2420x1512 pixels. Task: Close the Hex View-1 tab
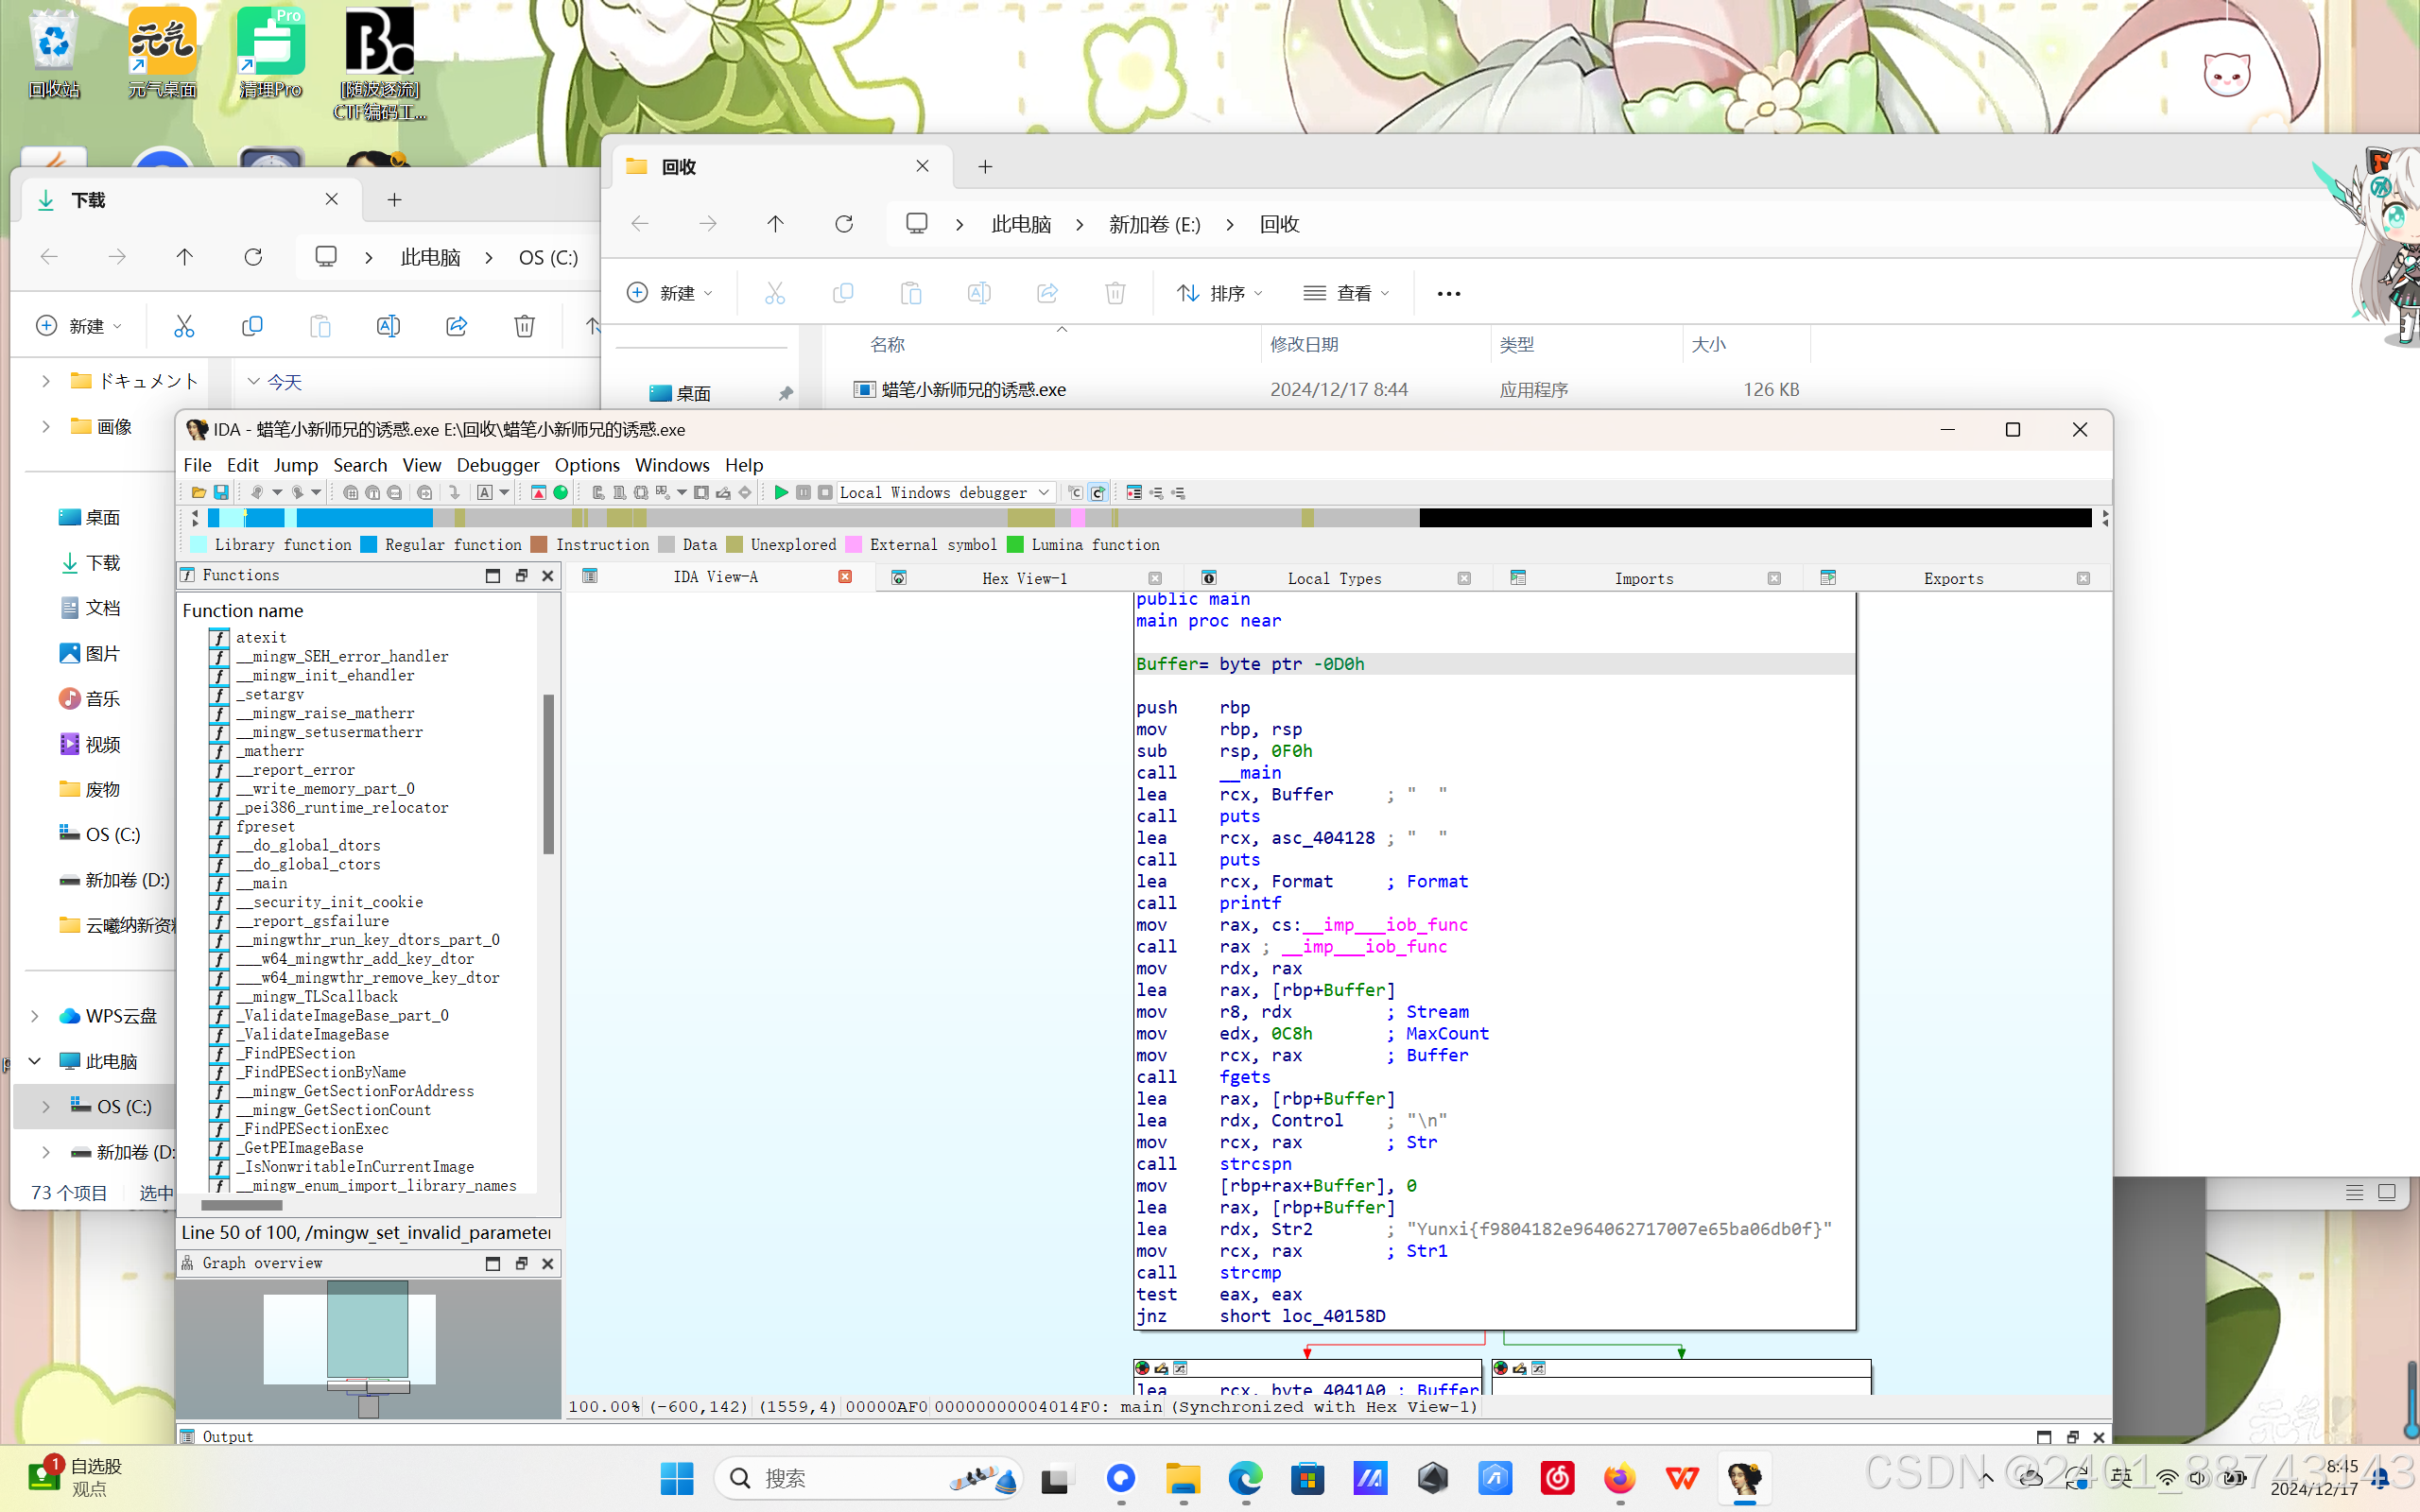[x=1155, y=578]
